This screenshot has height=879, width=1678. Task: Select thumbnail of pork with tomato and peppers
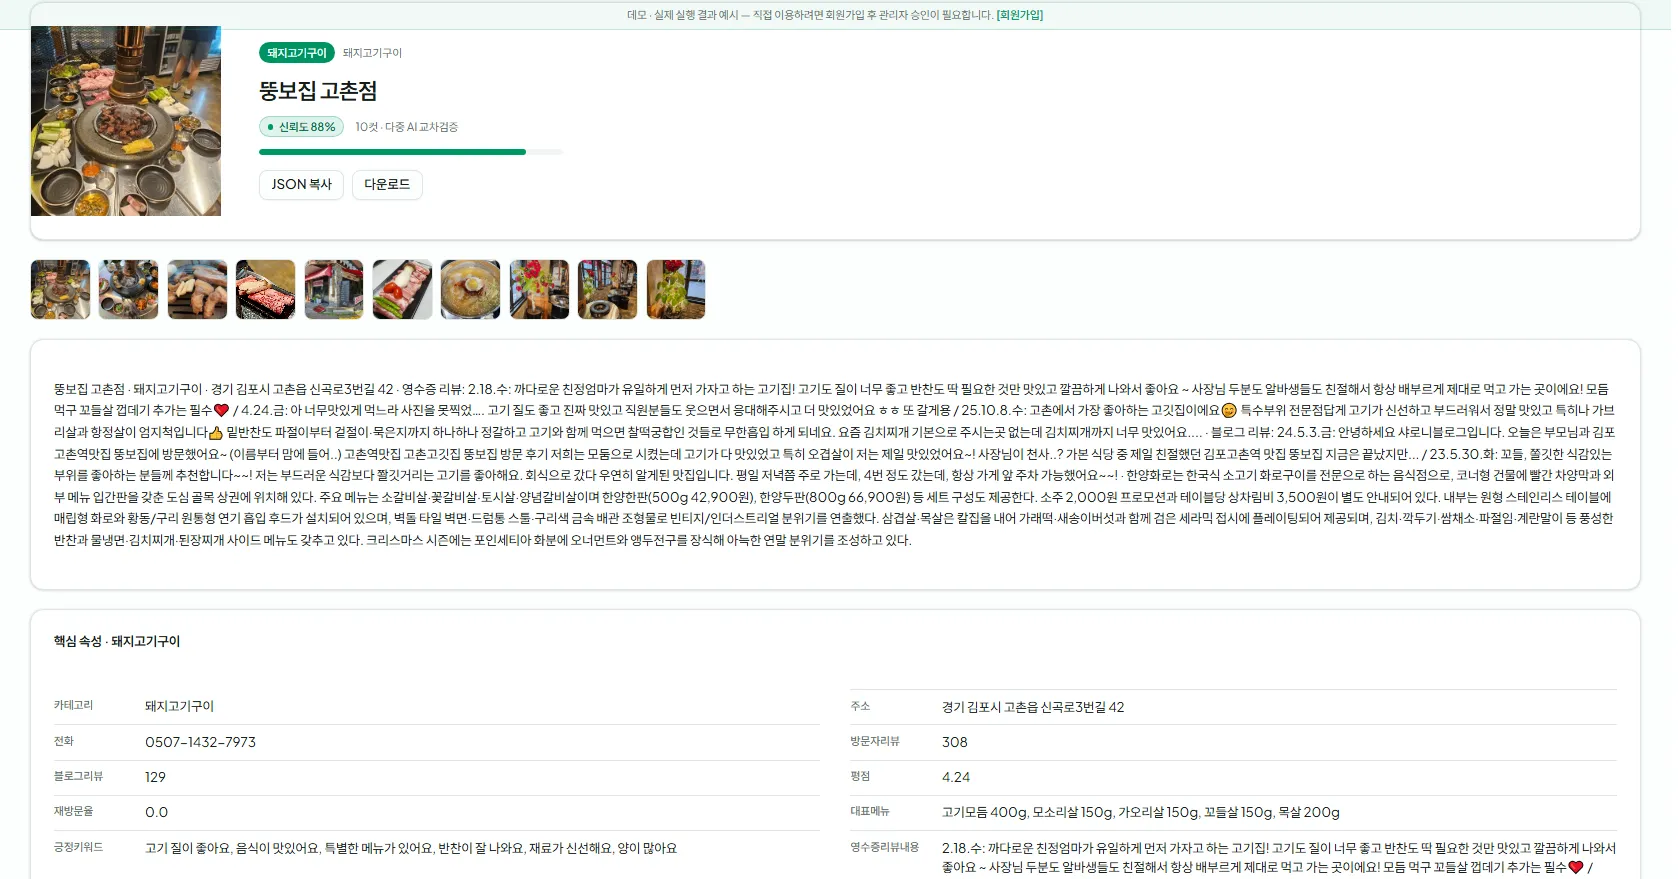point(402,290)
